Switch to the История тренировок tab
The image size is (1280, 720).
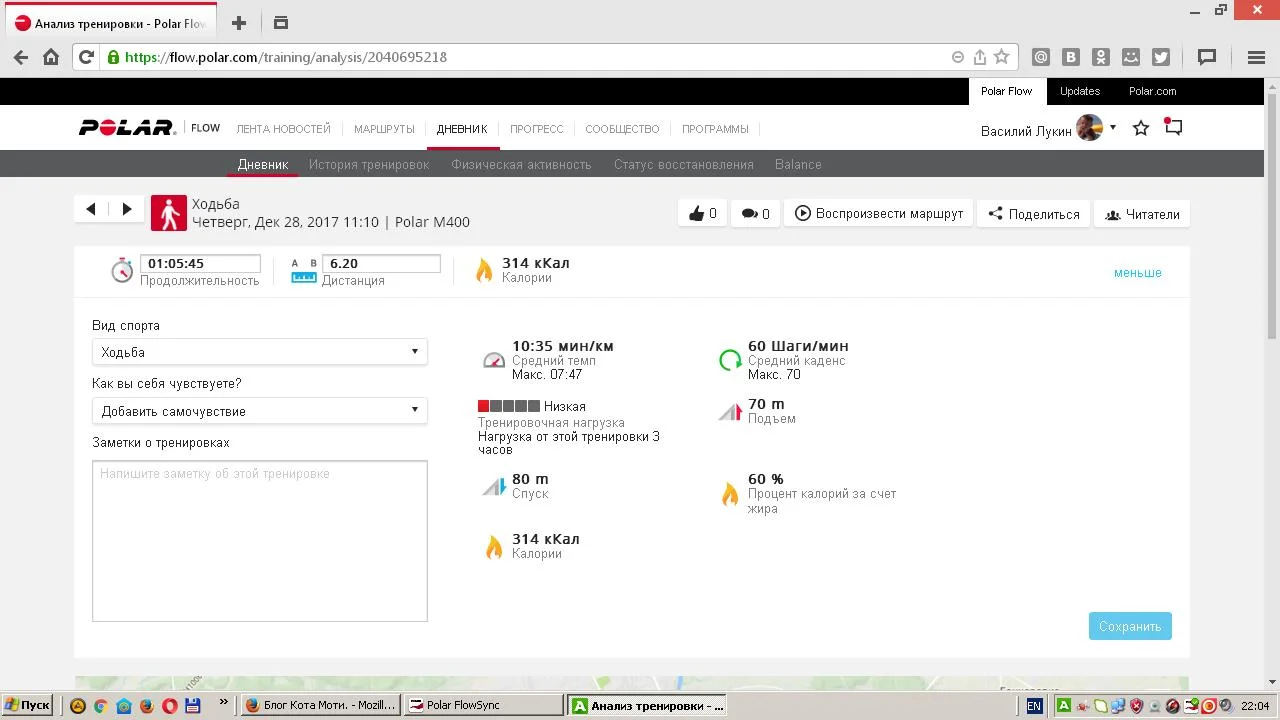pyautogui.click(x=369, y=165)
